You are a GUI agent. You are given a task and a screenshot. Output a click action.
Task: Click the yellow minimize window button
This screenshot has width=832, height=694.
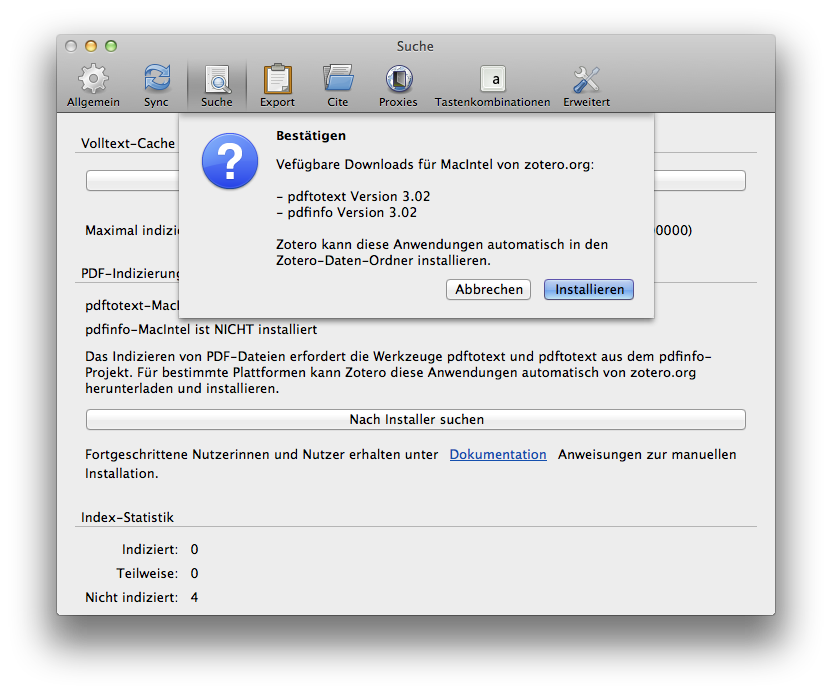click(91, 46)
